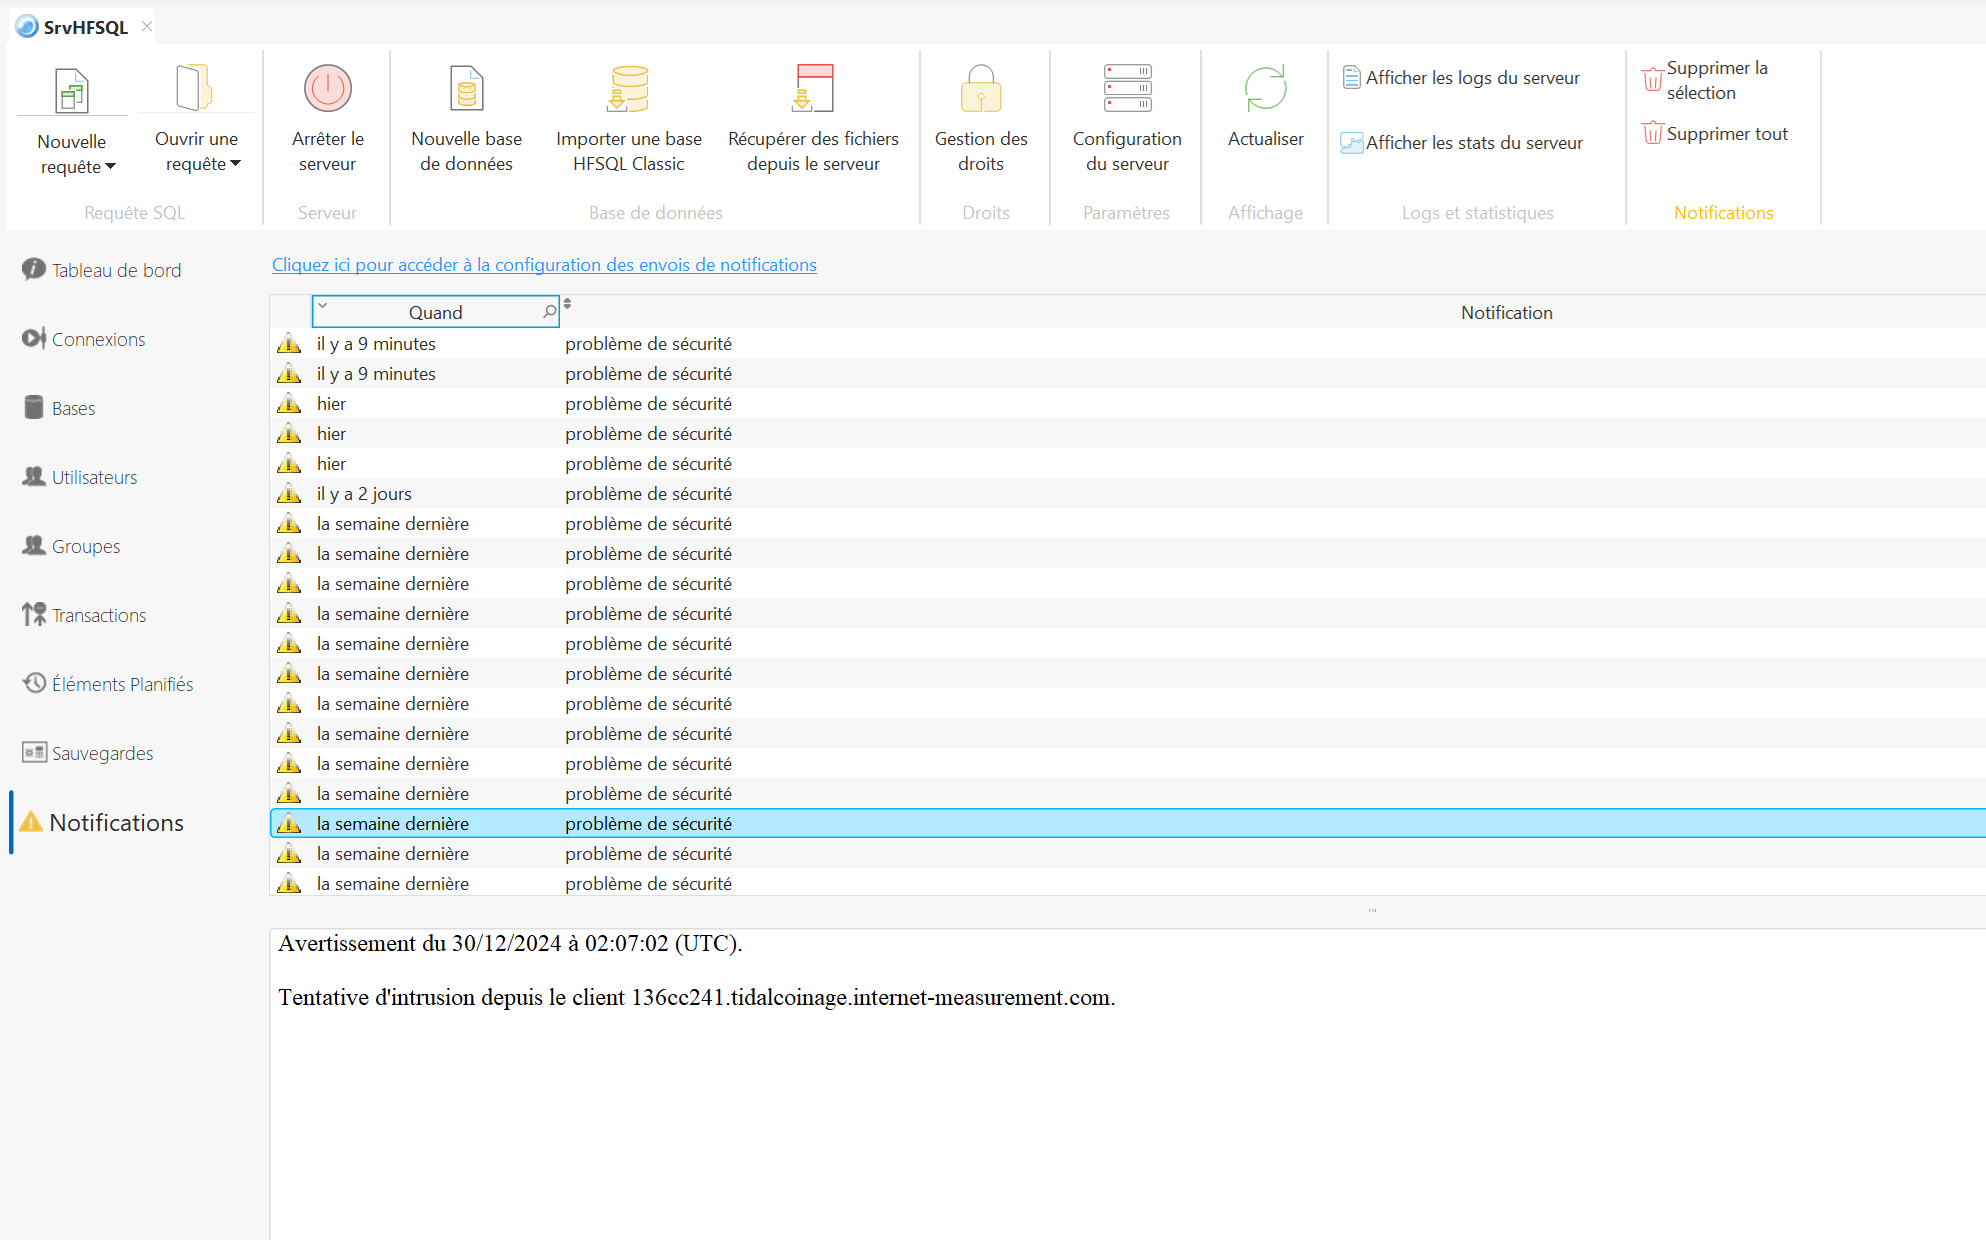Click Nouvelle base de données icon
Screen dimensions: 1986x1240
click(466, 89)
